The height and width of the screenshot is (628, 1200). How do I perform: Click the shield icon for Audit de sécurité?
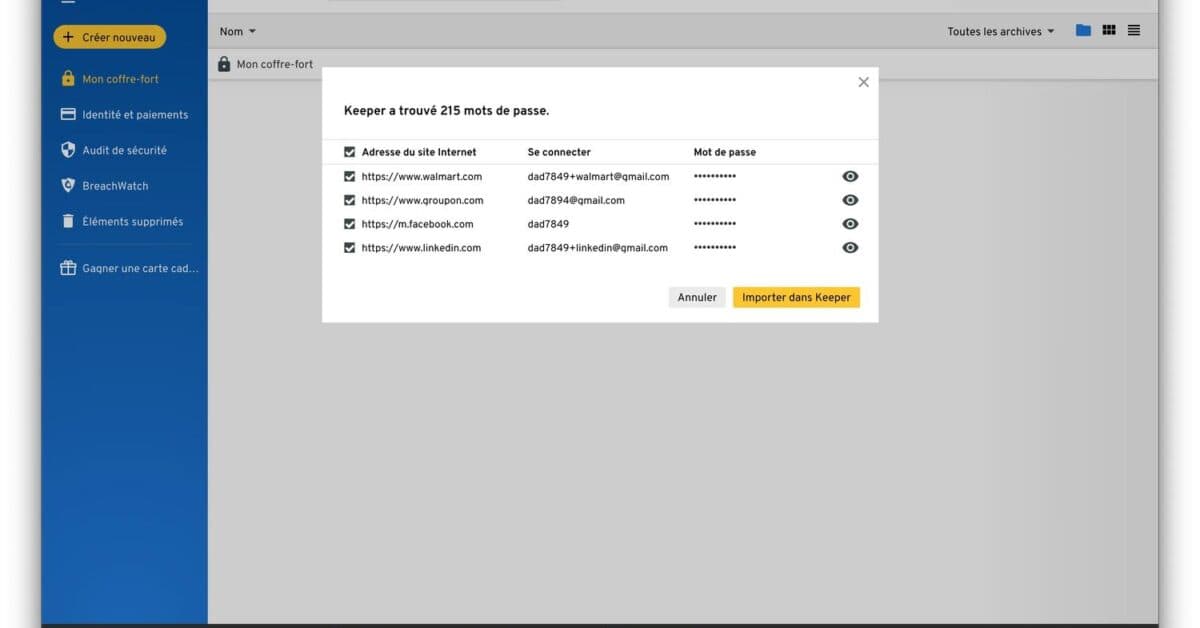[x=68, y=150]
